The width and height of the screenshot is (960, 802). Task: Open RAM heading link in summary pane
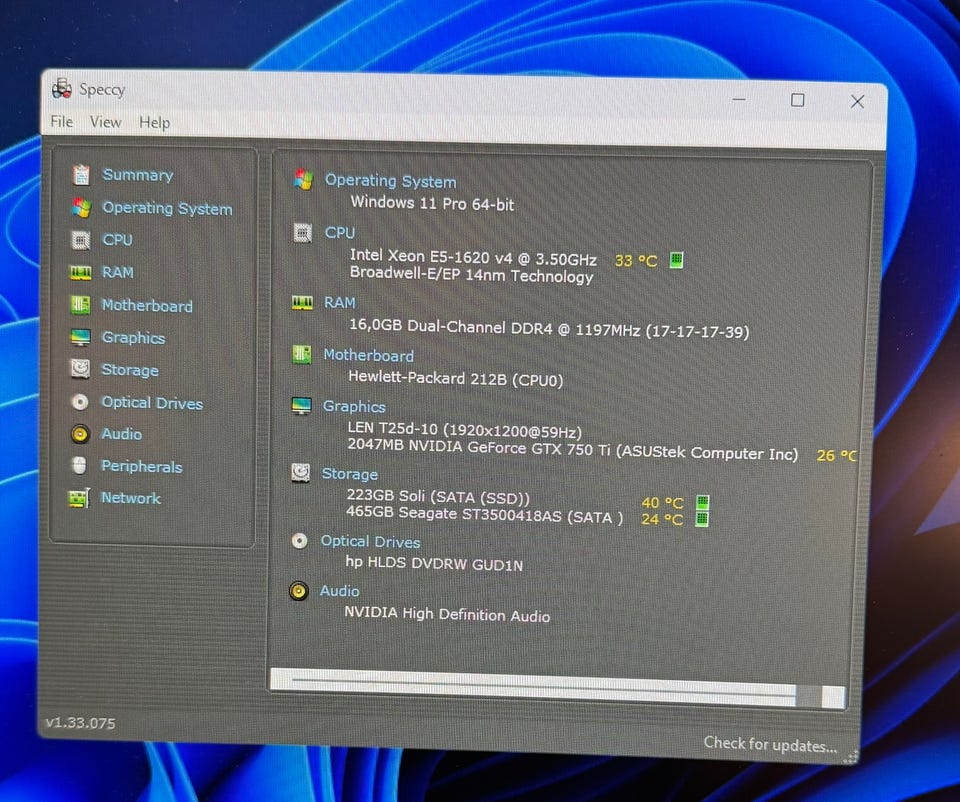coord(339,303)
